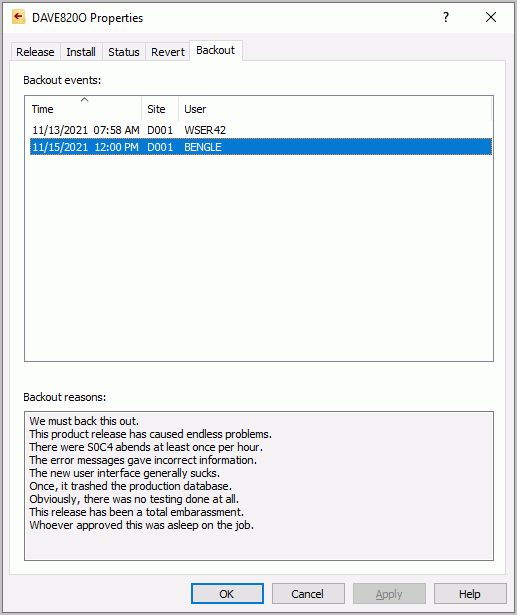Click the question mark help icon
517x615 pixels.
tap(446, 17)
